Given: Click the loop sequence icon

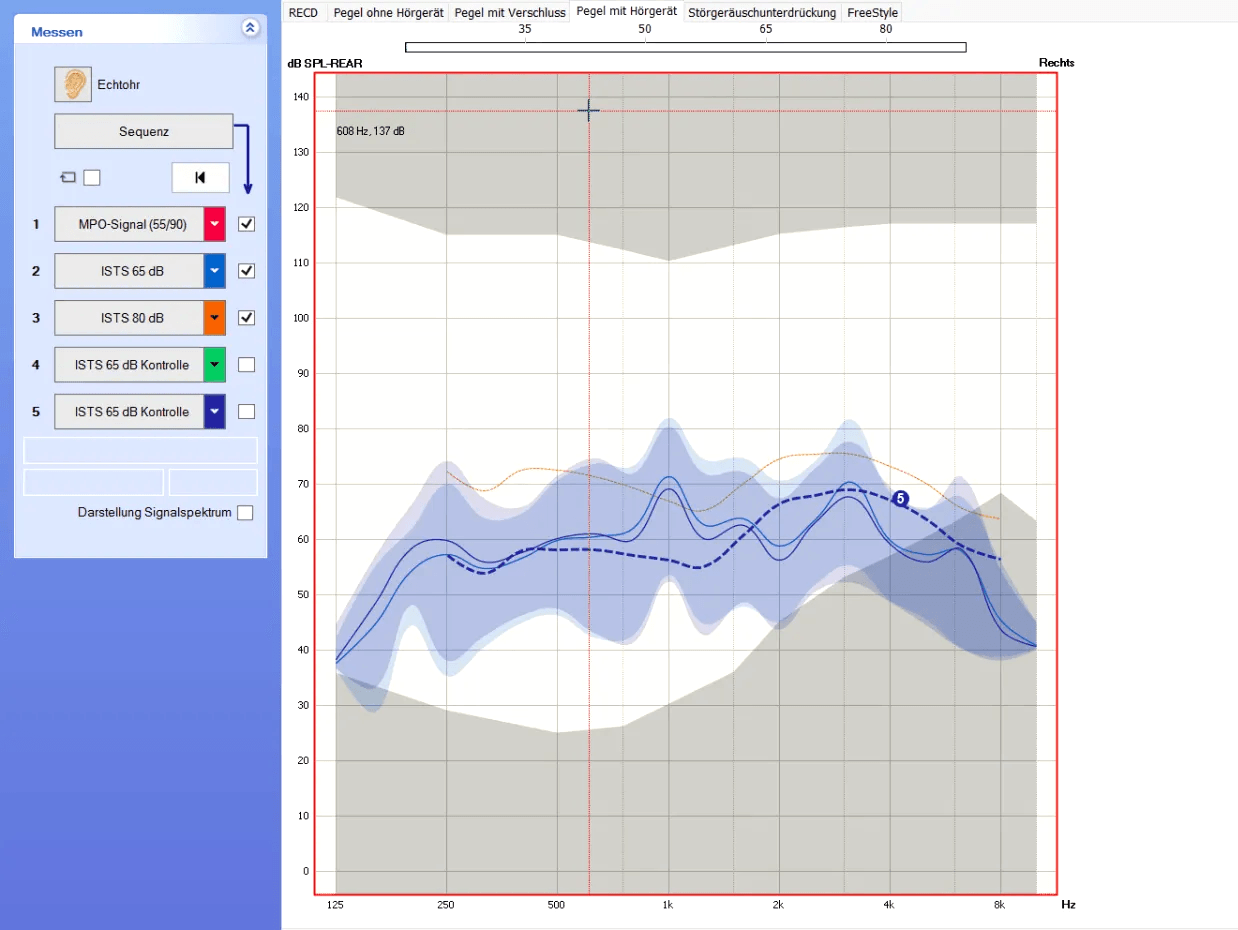Looking at the screenshot, I should click(x=68, y=177).
